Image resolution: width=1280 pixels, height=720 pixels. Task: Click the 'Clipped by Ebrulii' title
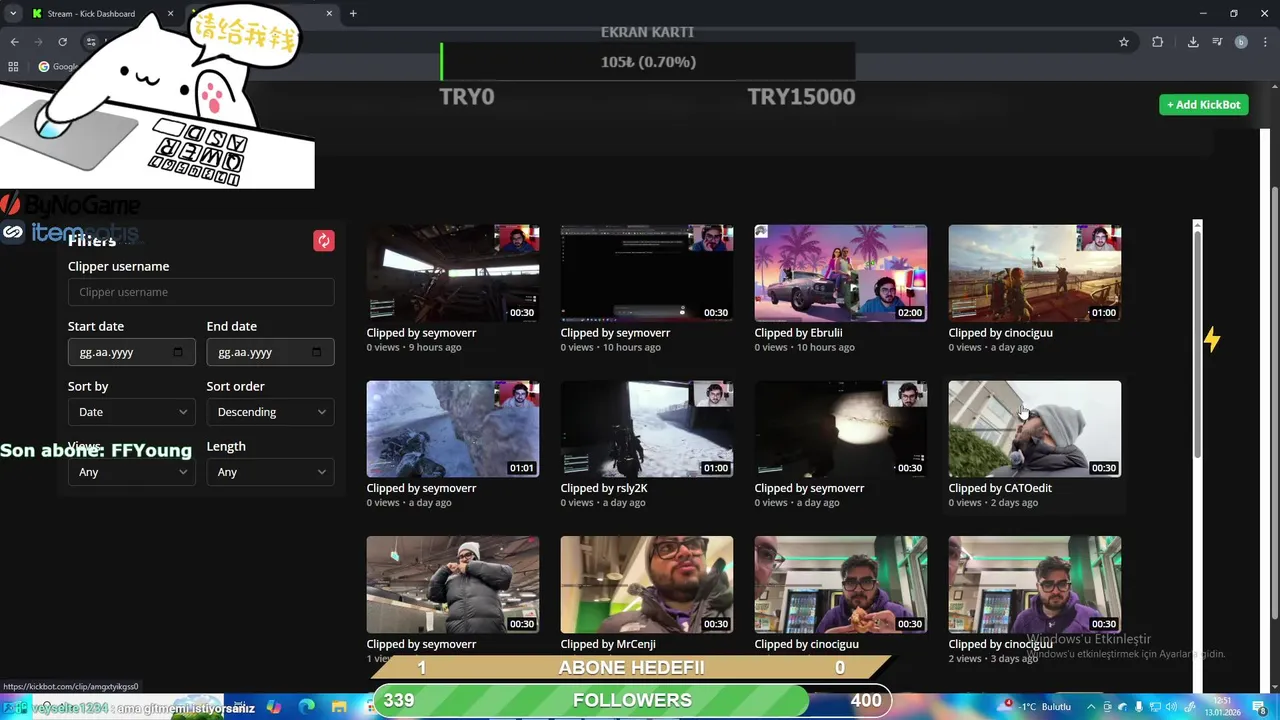pyautogui.click(x=798, y=333)
